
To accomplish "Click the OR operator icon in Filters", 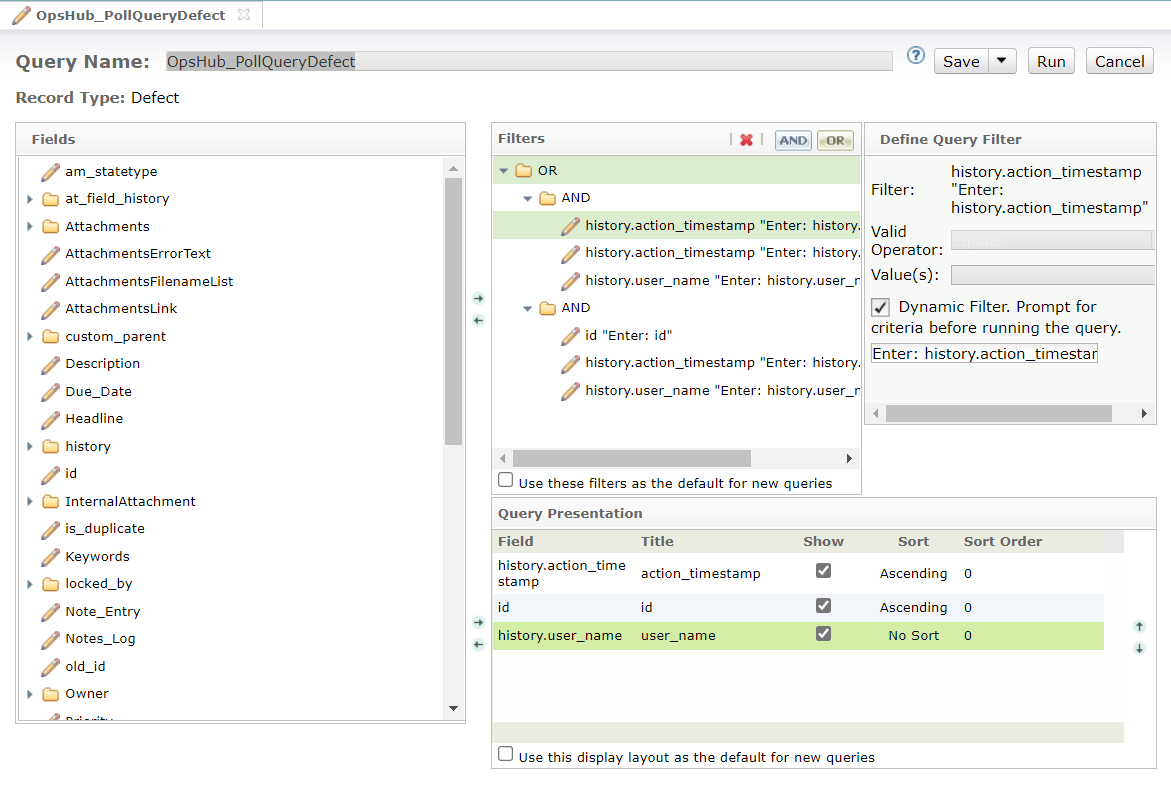I will pyautogui.click(x=834, y=140).
